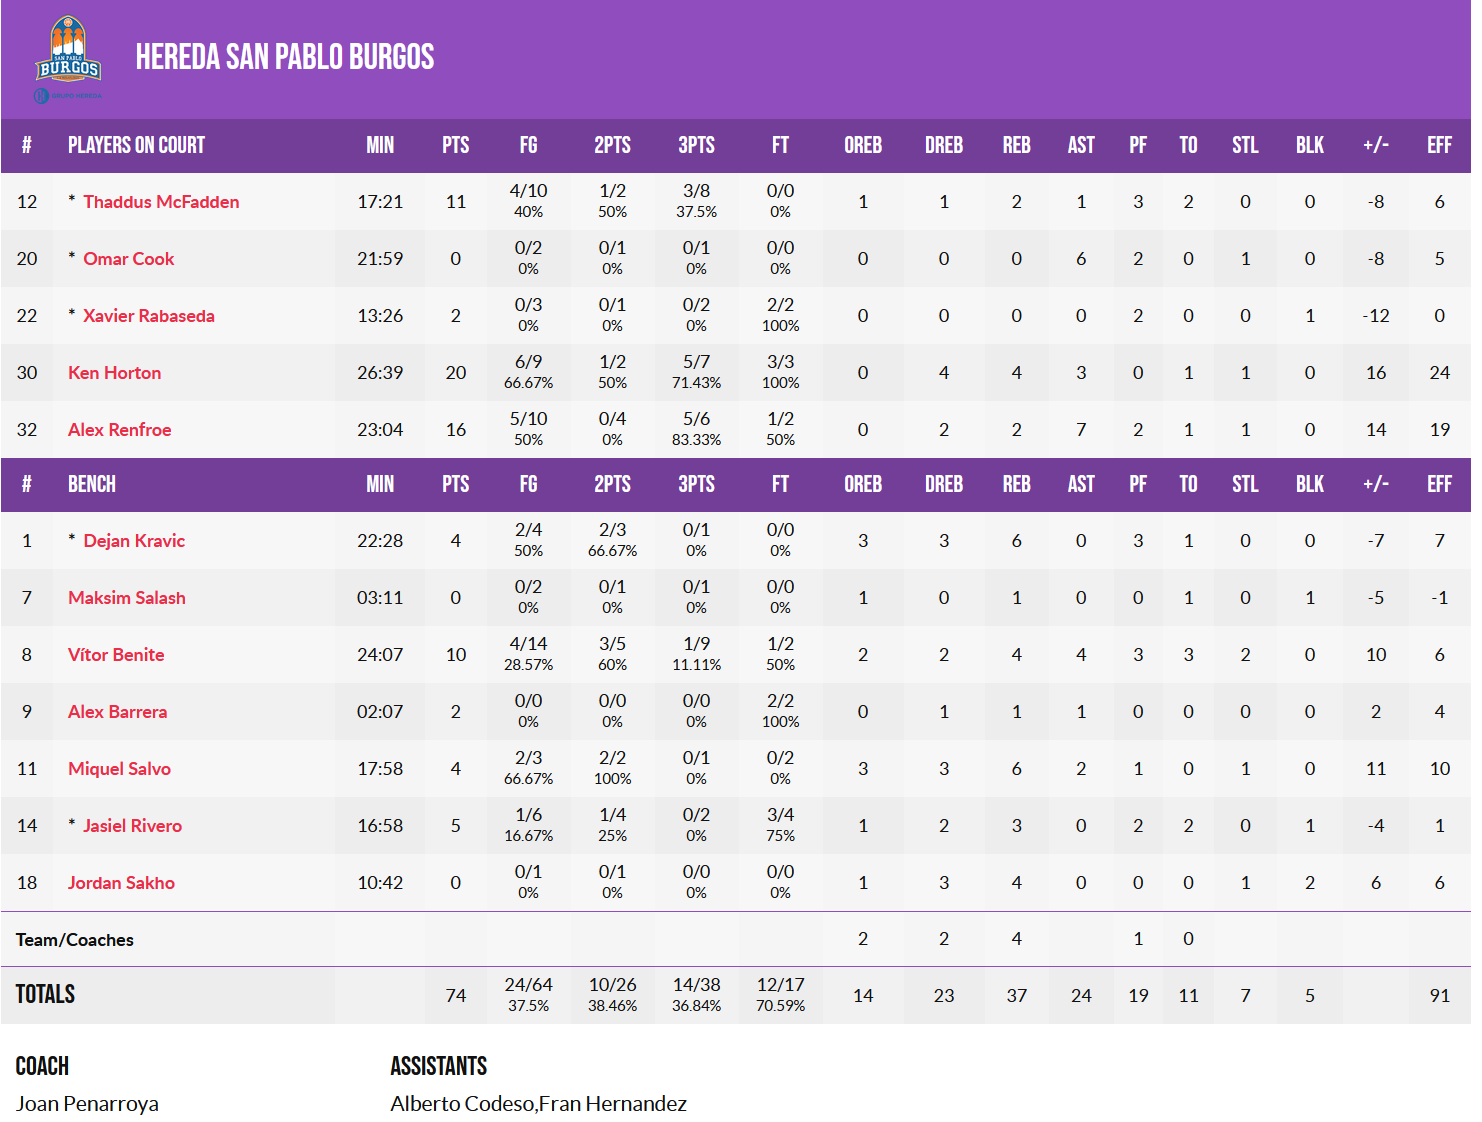This screenshot has height=1122, width=1482.
Task: Click on Ken Horton's name
Action: click(114, 373)
